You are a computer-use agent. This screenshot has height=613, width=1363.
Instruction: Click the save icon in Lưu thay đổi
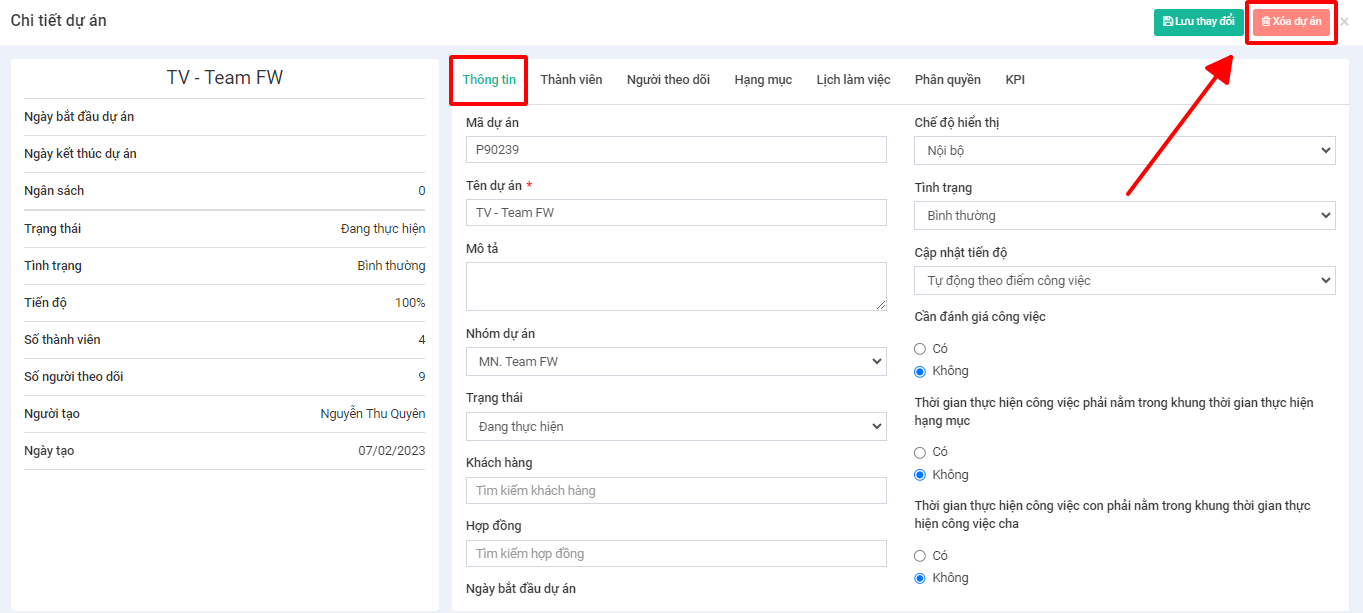[1168, 22]
